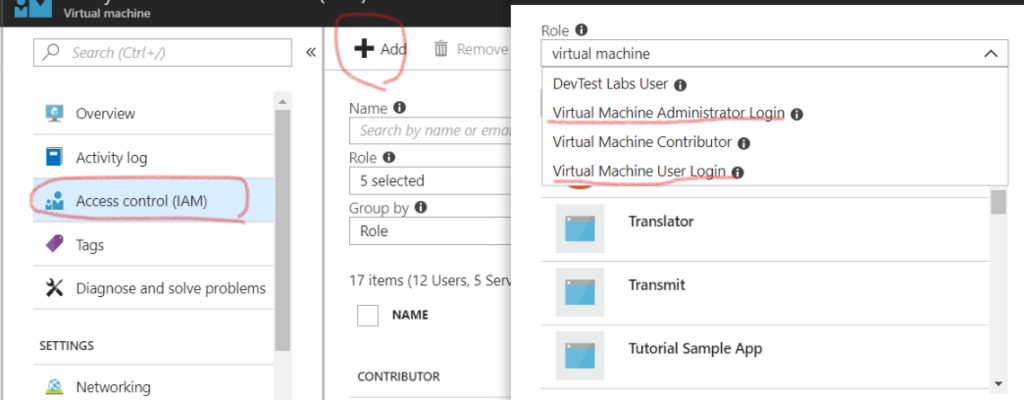1024x400 pixels.
Task: Click the Activity log book icon
Action: pyautogui.click(x=54, y=157)
